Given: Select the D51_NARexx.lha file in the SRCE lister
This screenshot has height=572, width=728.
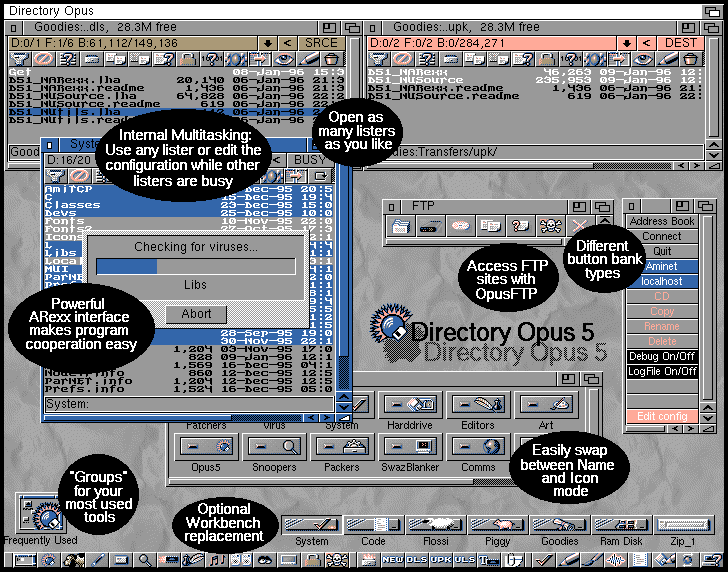Looking at the screenshot, I should click(176, 80).
